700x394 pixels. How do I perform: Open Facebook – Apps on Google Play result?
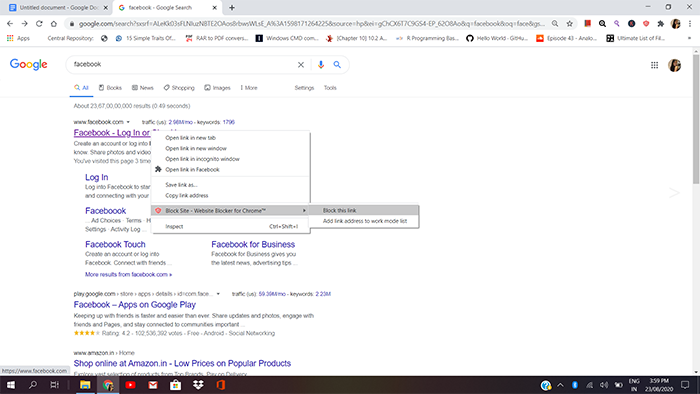click(135, 305)
